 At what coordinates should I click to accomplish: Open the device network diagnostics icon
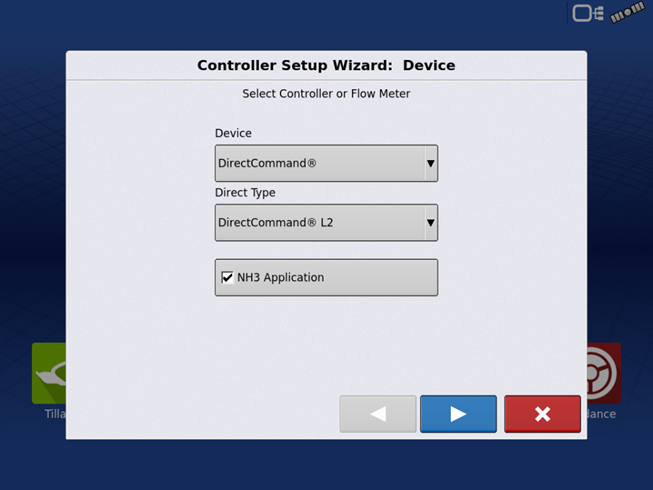coord(588,13)
